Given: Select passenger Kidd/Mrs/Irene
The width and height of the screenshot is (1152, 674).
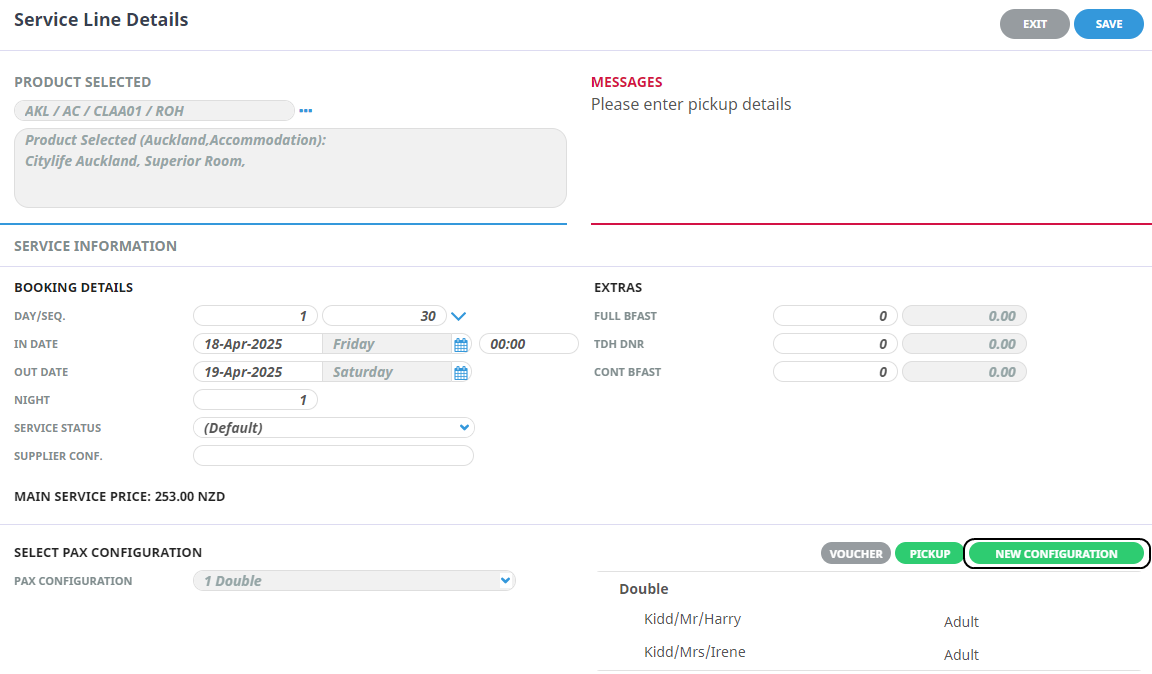Looking at the screenshot, I should pyautogui.click(x=694, y=652).
